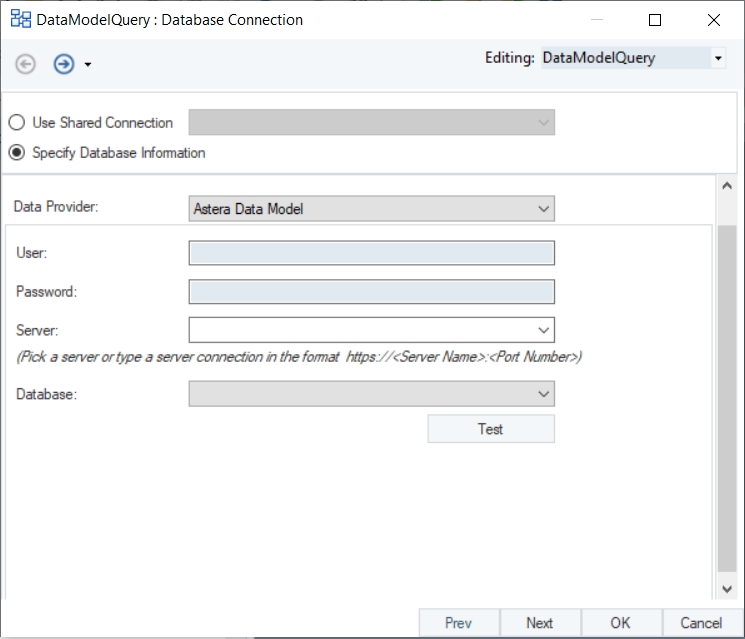
Task: Click the User input field
Action: click(x=371, y=253)
